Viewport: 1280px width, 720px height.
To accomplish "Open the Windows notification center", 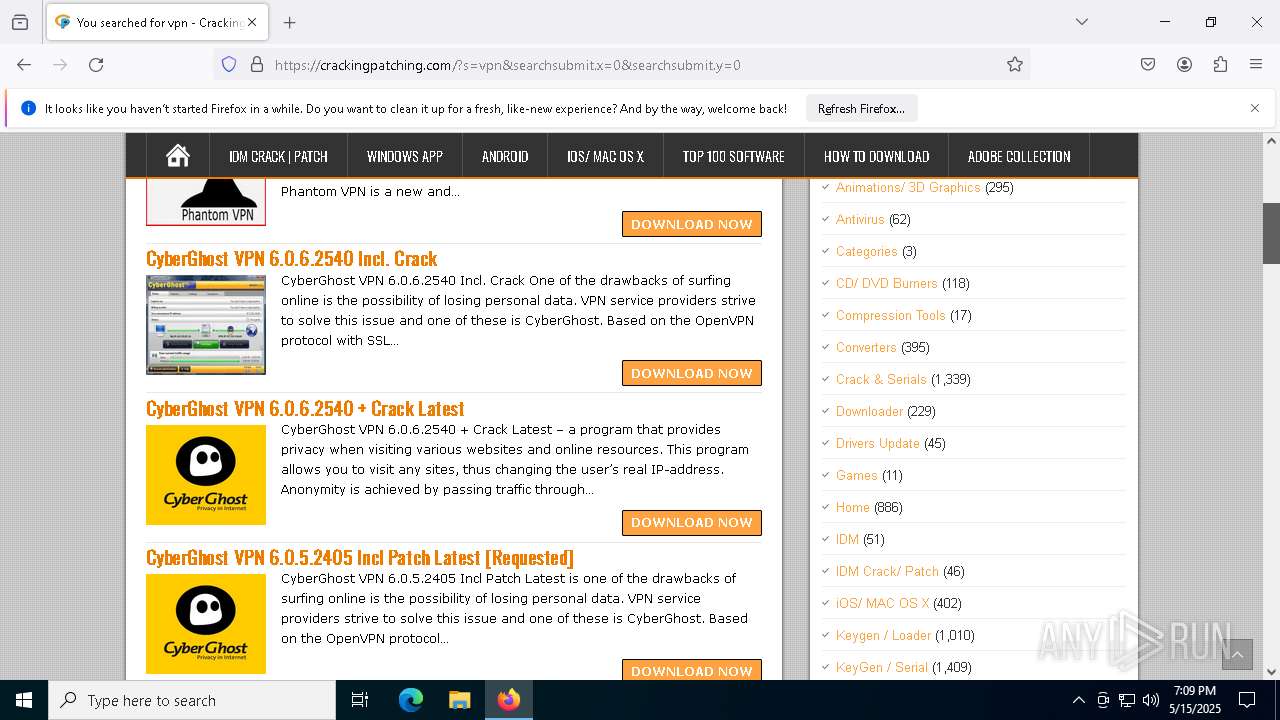I will (1247, 700).
